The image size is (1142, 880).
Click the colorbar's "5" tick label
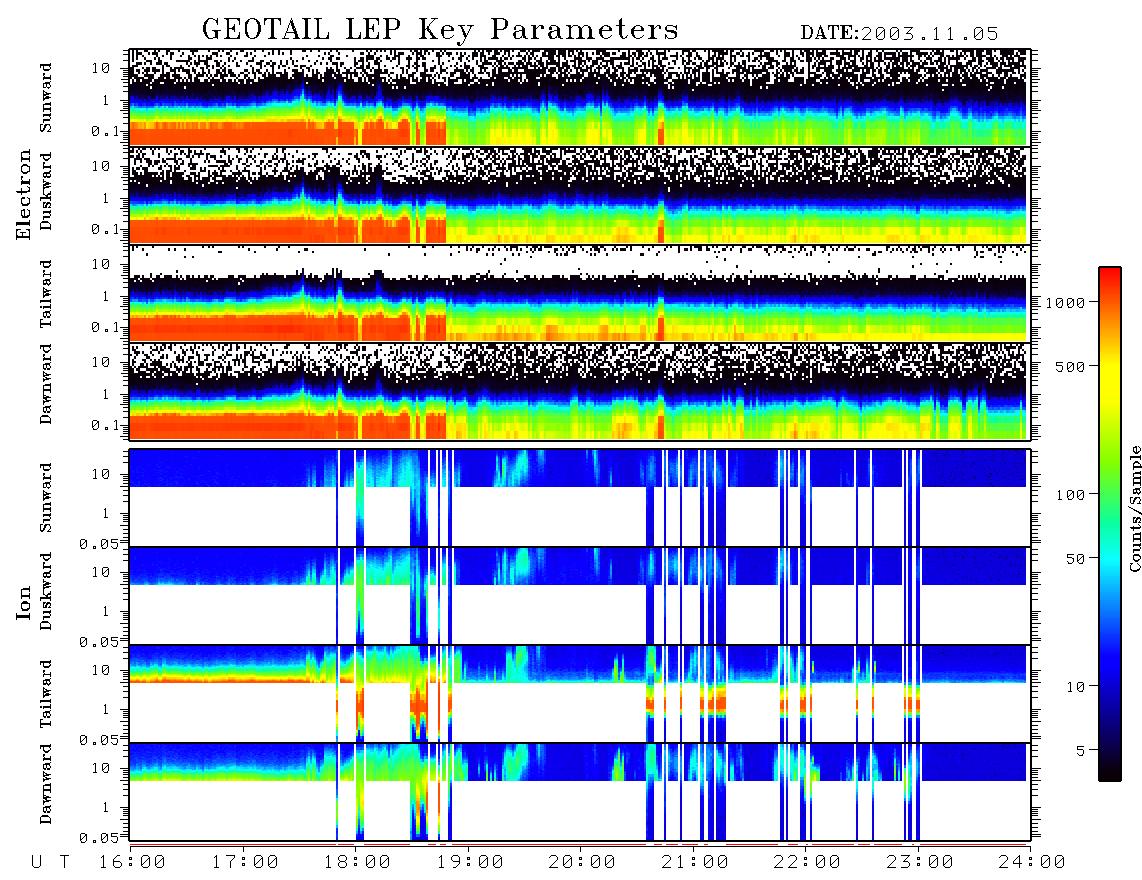pos(1081,751)
